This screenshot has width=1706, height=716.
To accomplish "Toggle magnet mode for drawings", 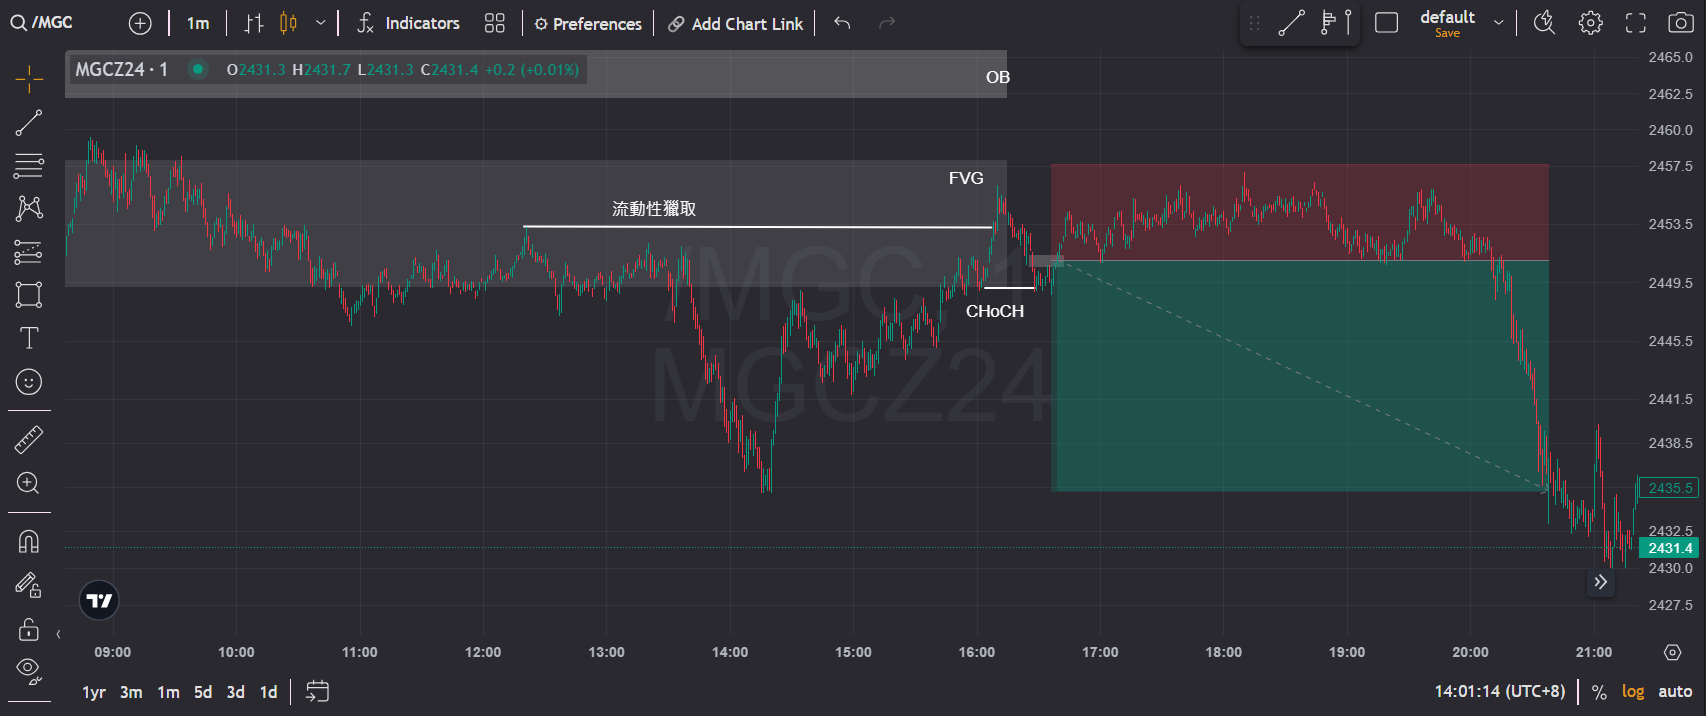I will (x=29, y=541).
